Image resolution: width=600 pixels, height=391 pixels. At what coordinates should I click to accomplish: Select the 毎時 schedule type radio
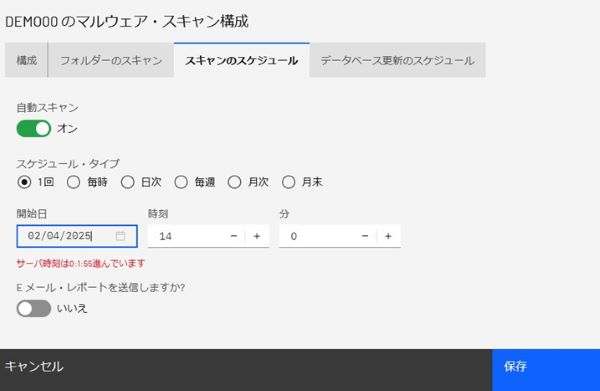pos(73,182)
